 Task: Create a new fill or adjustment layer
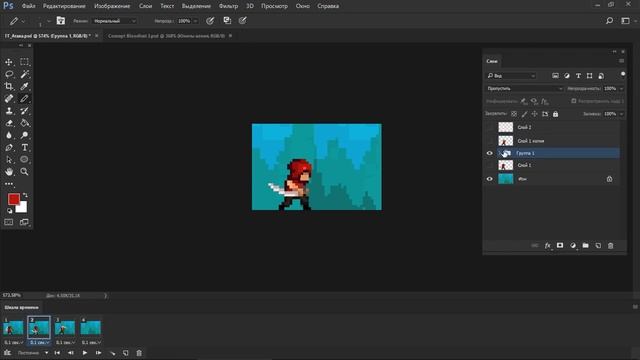(x=573, y=246)
